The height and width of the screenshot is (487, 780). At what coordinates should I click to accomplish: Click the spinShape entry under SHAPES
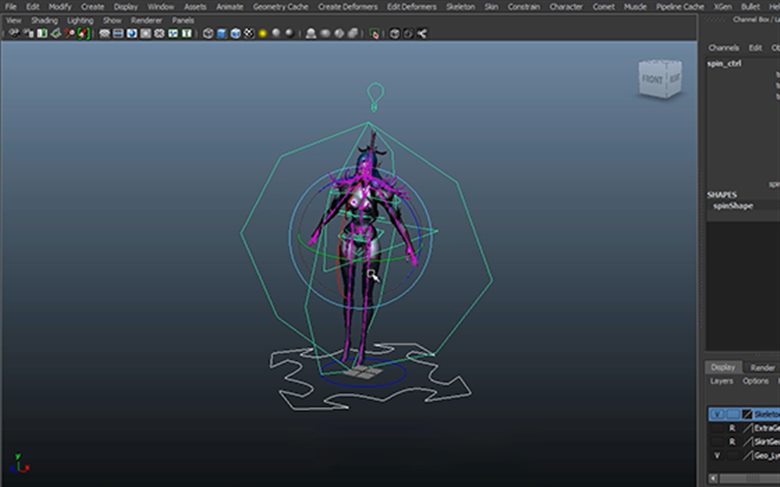tap(733, 205)
